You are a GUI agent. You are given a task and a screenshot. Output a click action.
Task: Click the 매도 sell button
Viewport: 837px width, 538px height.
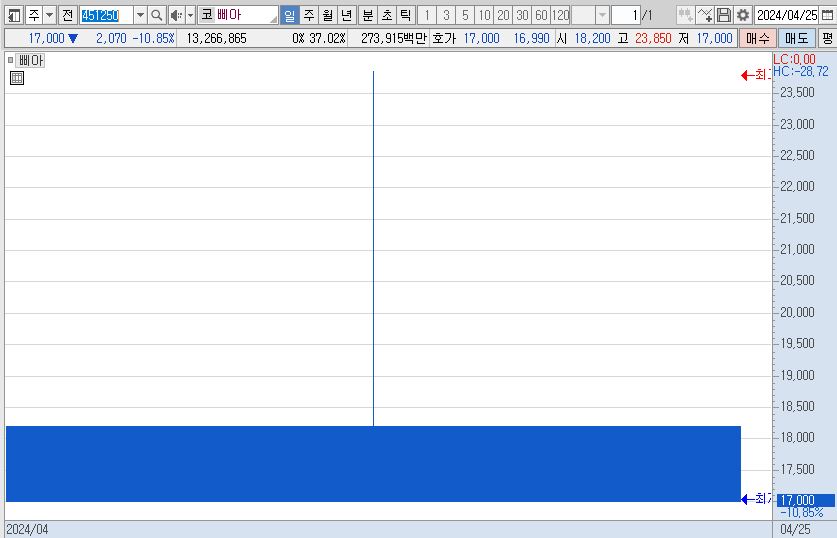(796, 38)
